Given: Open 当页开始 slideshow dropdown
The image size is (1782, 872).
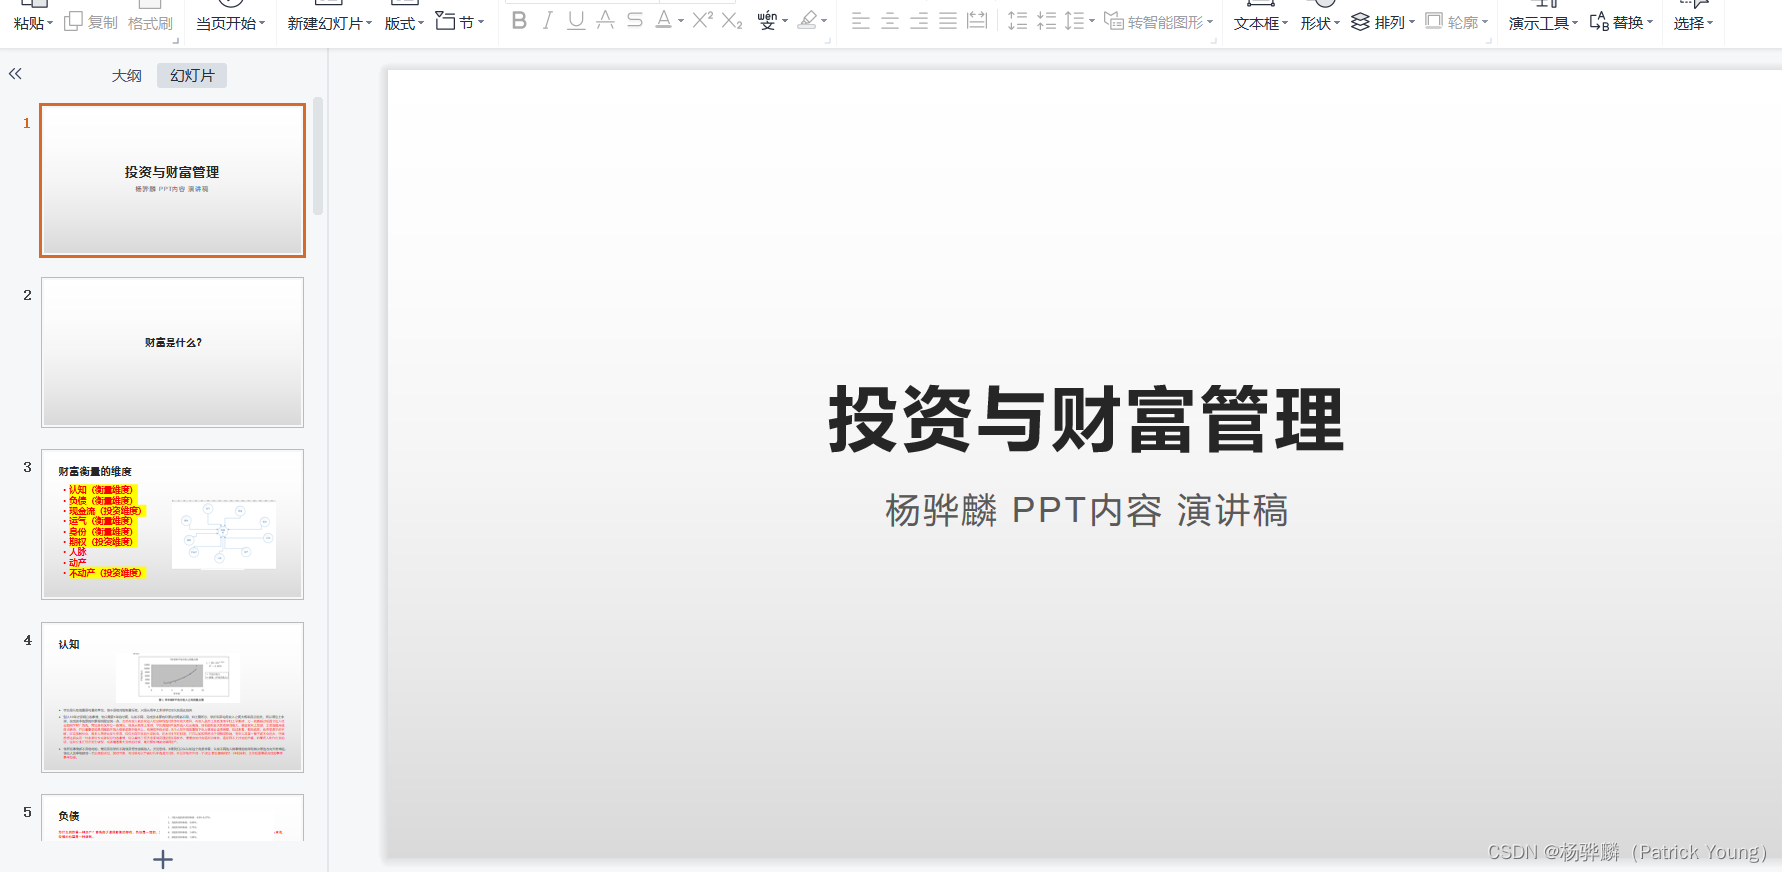Looking at the screenshot, I should pos(231,23).
